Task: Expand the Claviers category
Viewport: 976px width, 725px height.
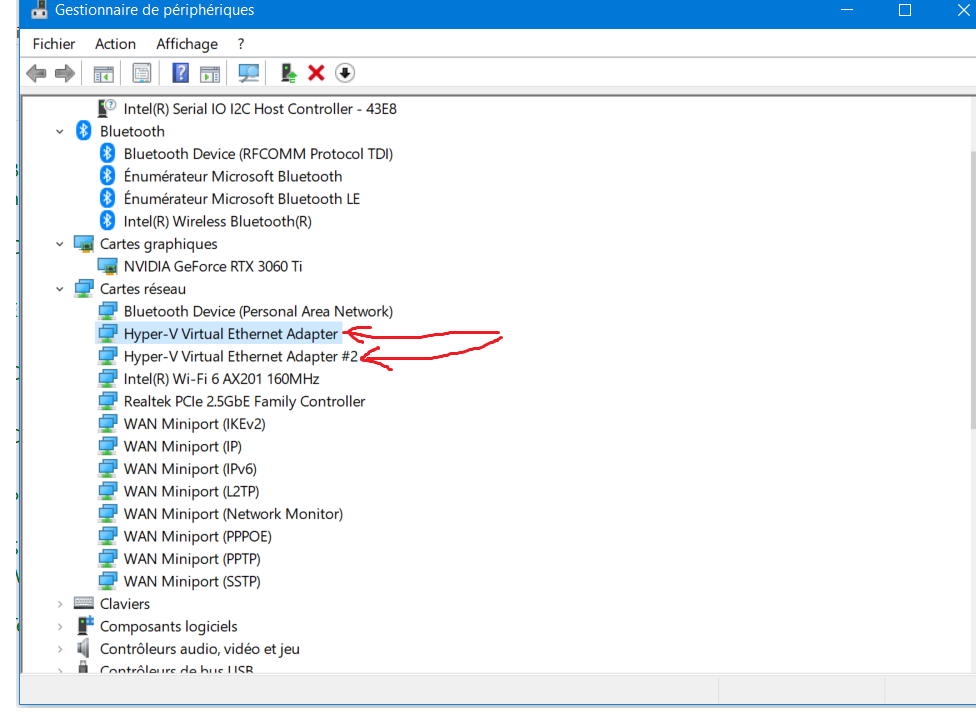Action: (60, 604)
